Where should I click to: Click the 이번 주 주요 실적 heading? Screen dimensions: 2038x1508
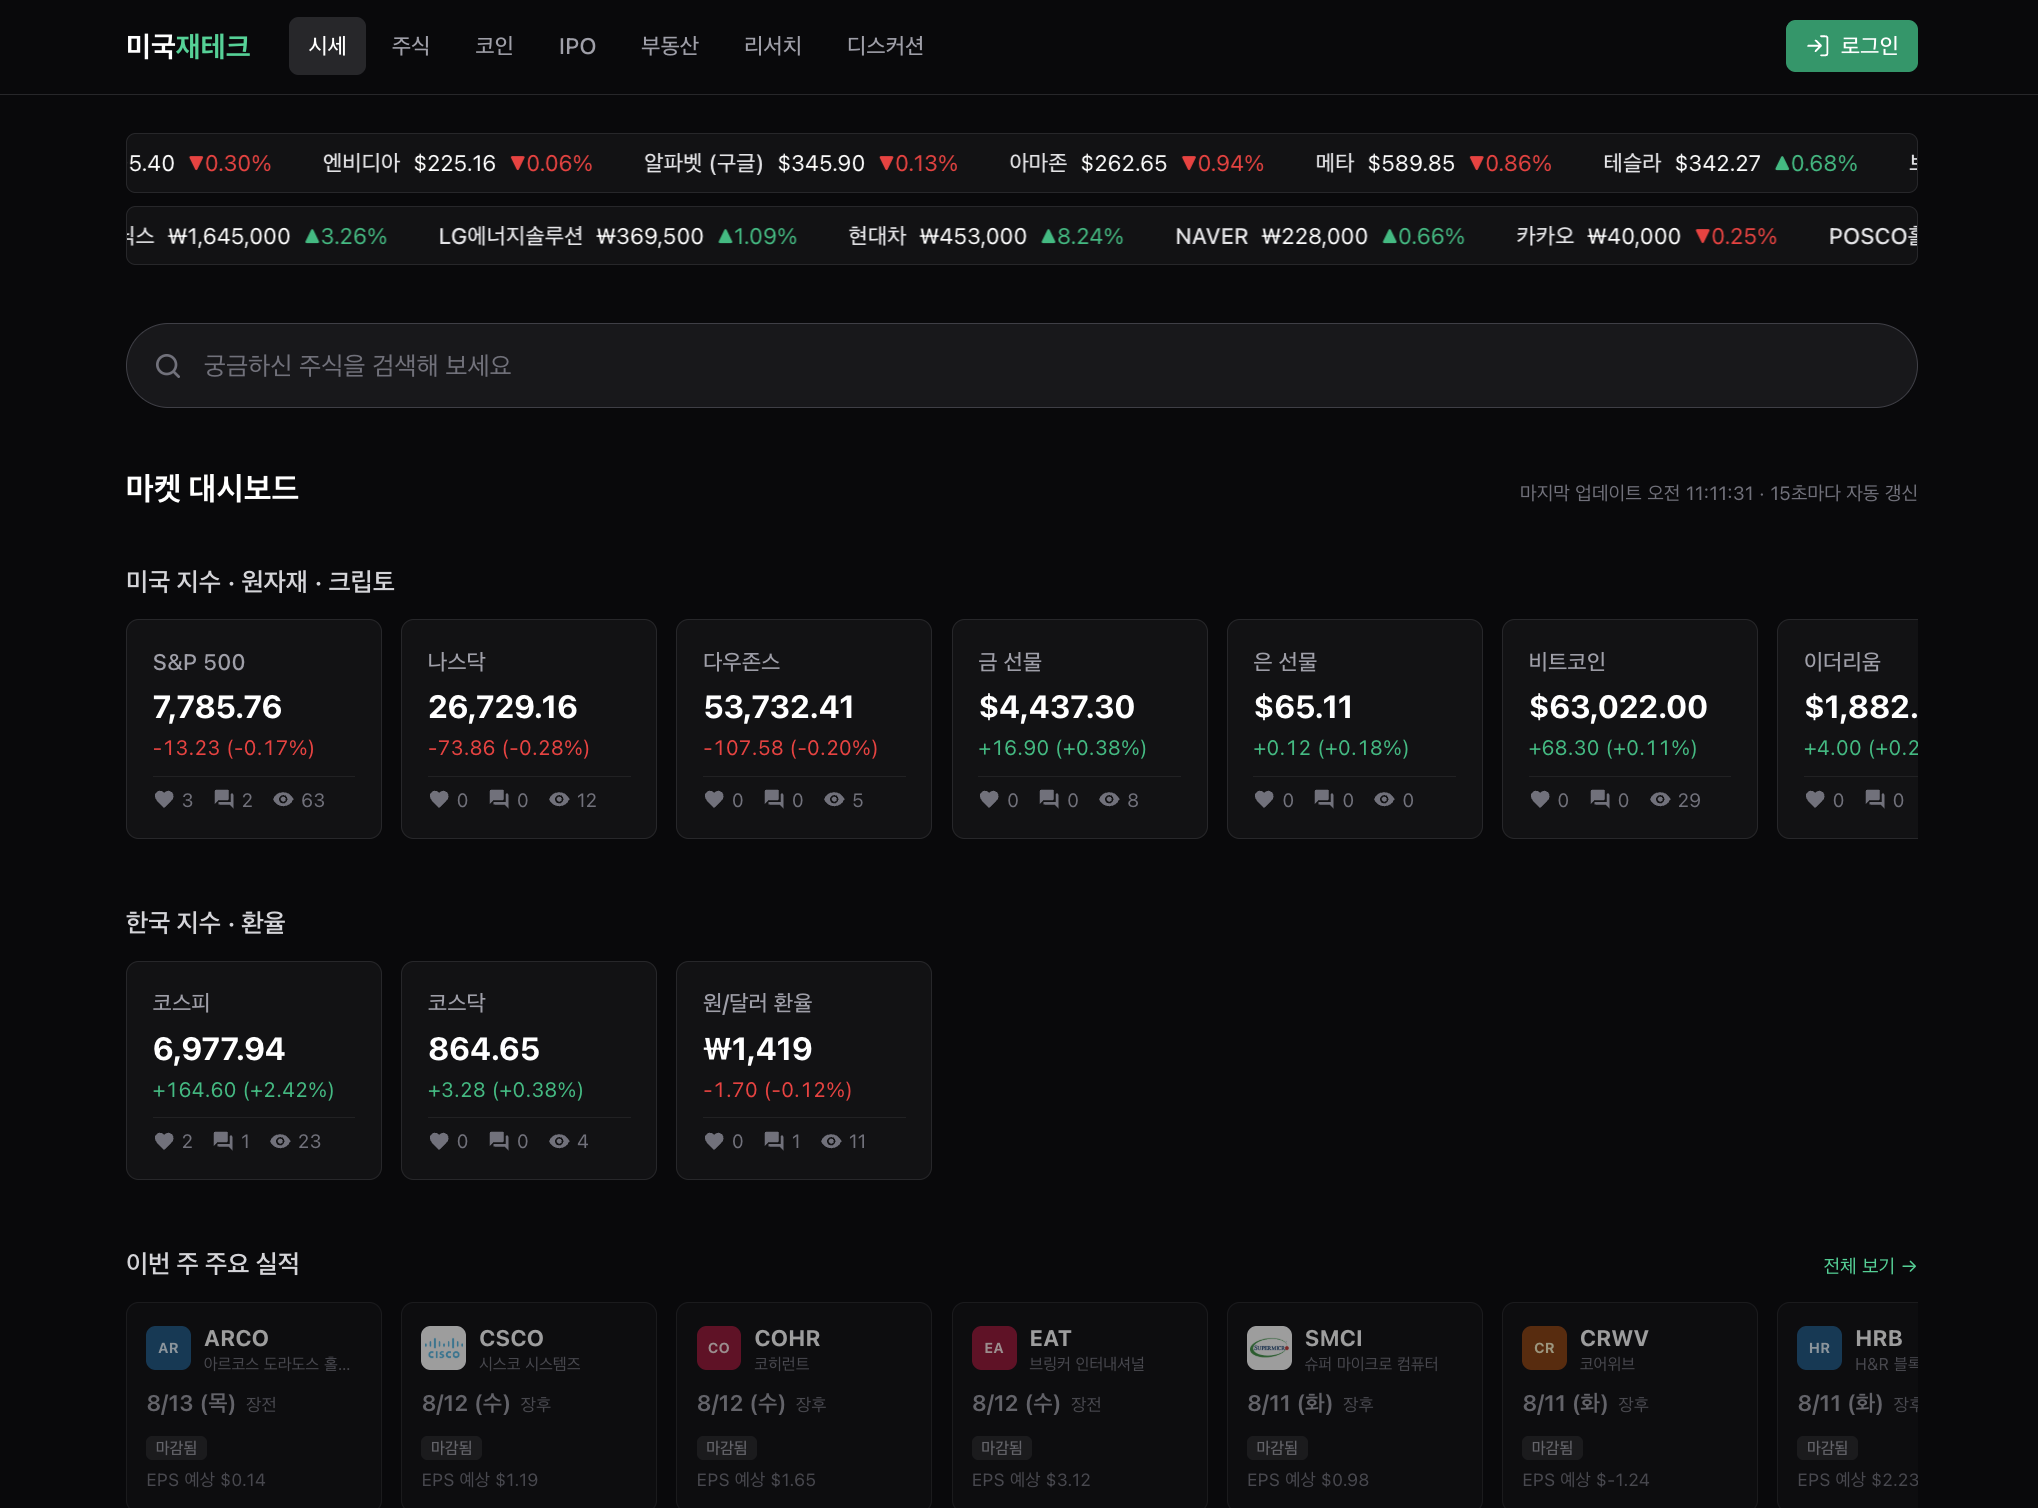213,1263
